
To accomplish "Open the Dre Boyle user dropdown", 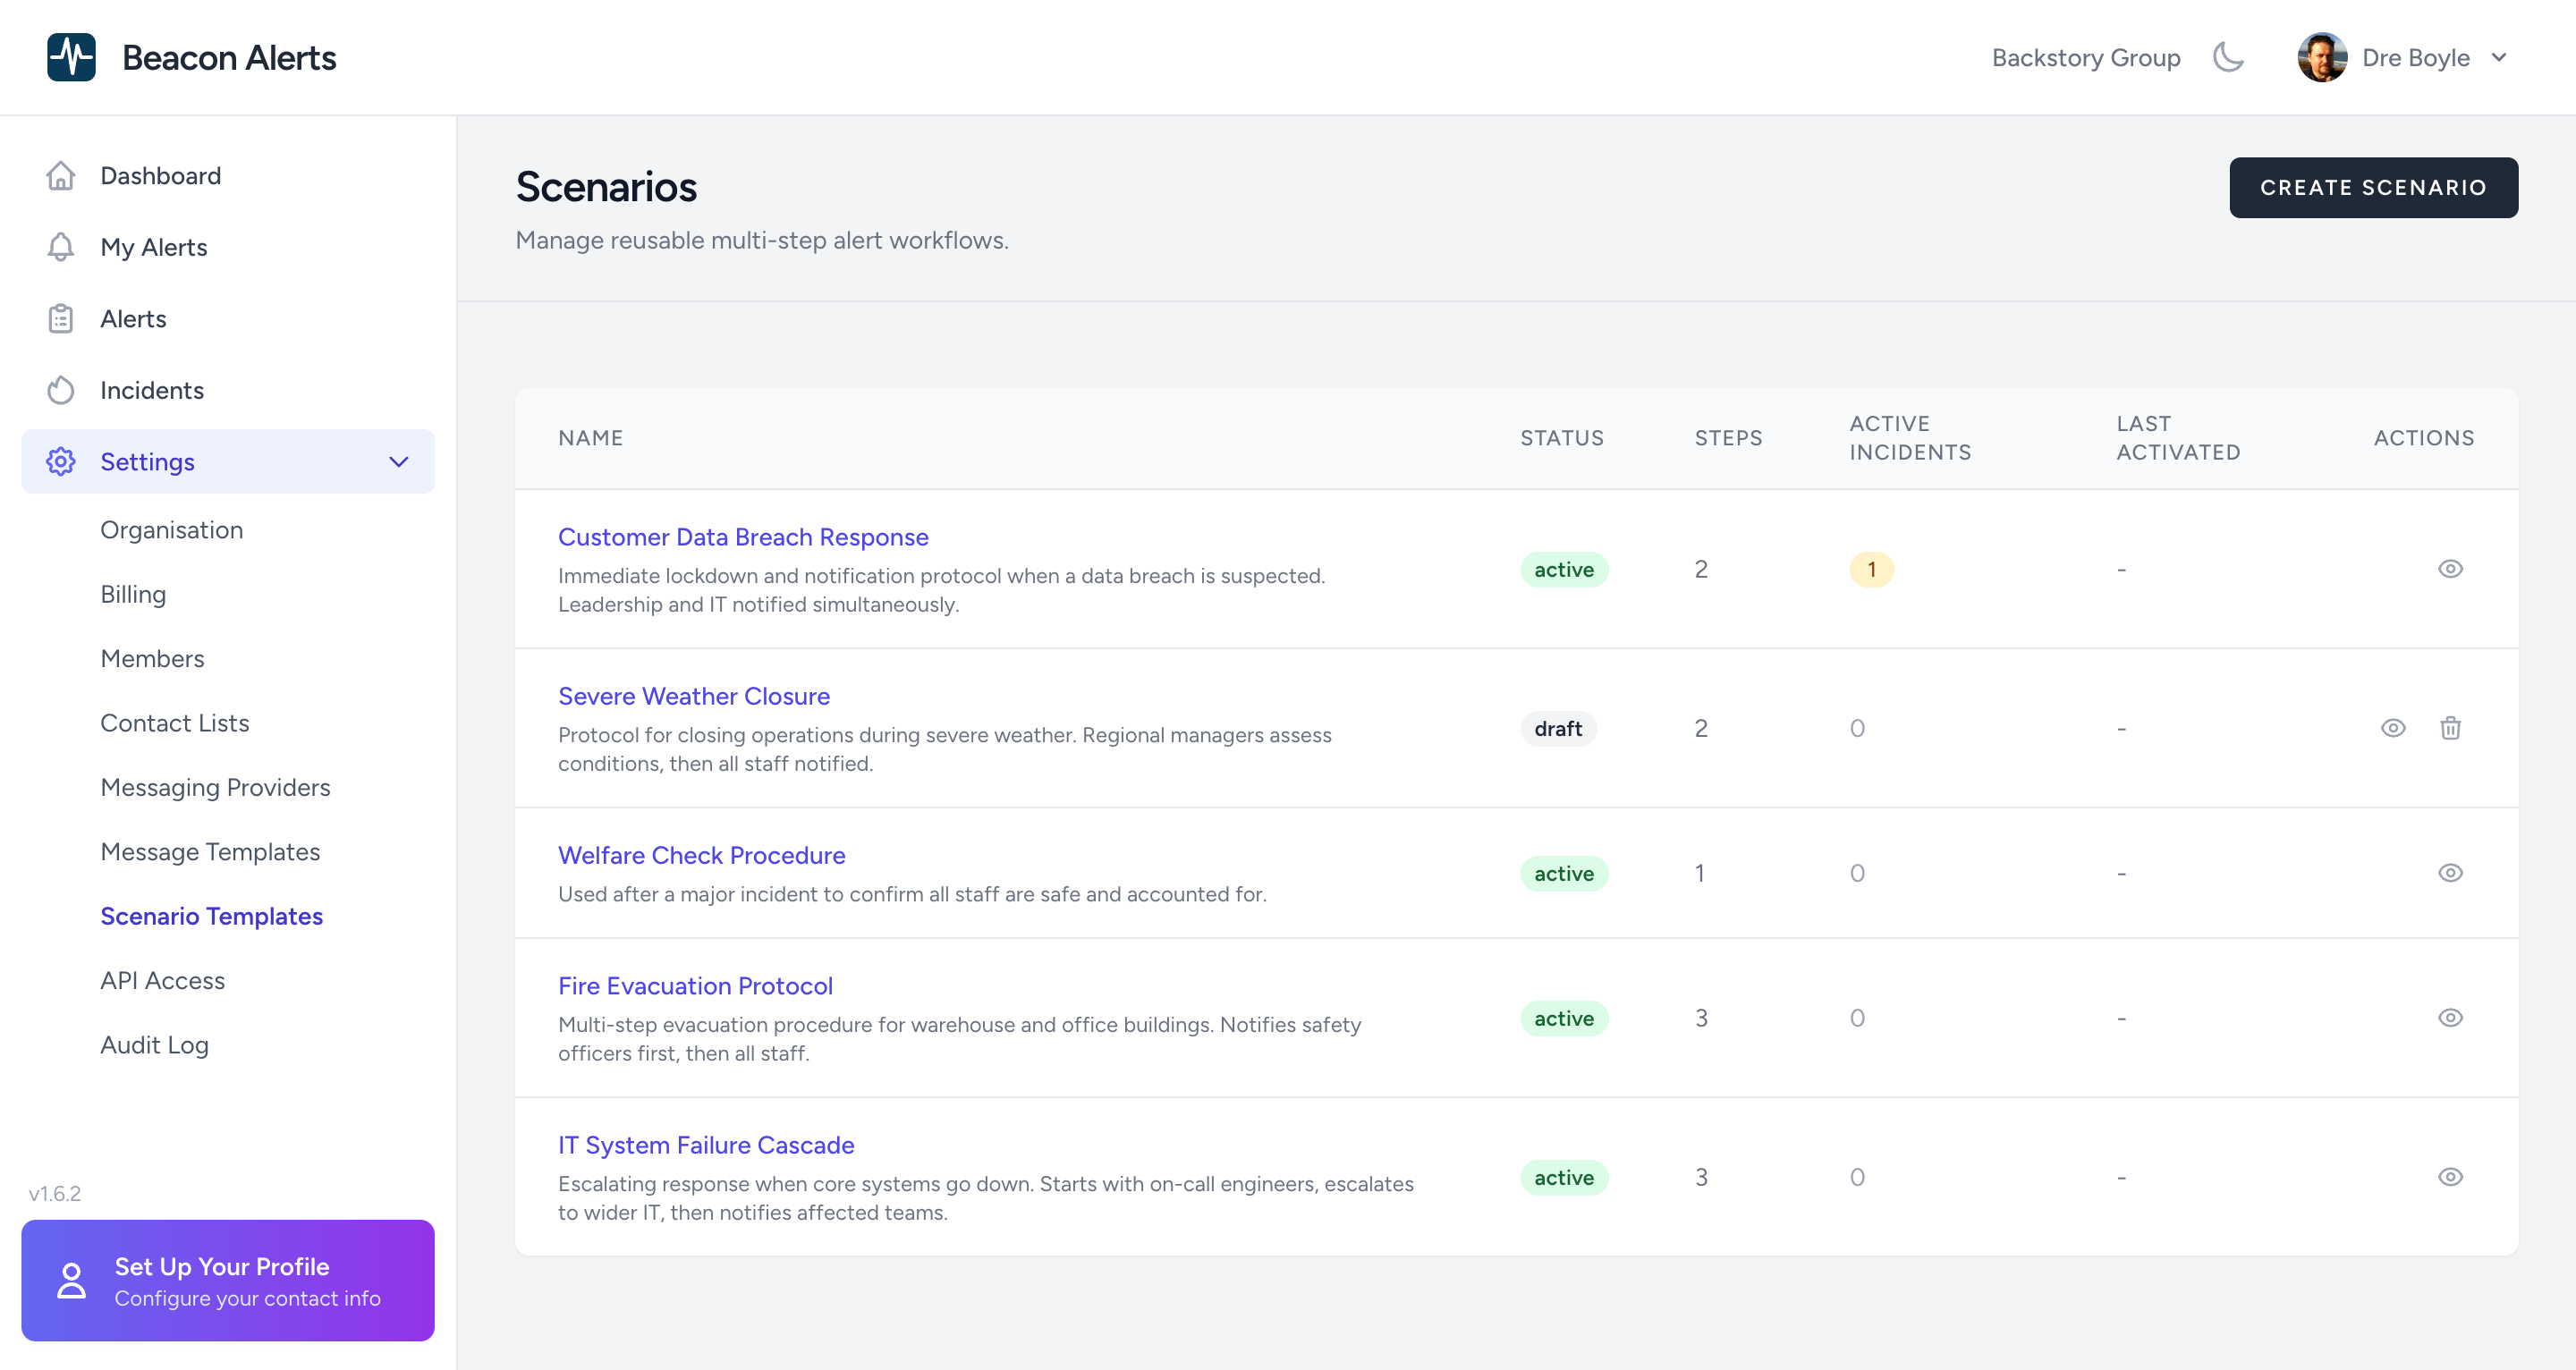I will point(2499,57).
